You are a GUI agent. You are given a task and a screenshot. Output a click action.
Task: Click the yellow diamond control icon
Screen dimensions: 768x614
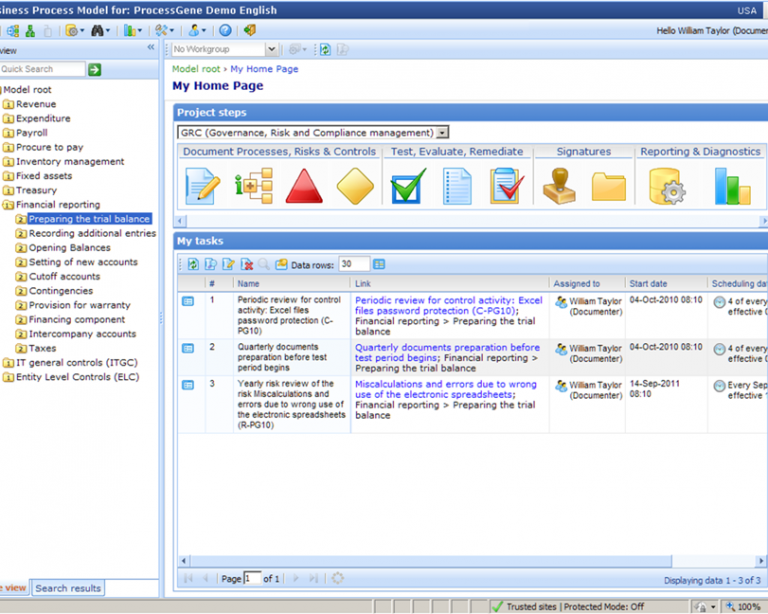pyautogui.click(x=355, y=186)
